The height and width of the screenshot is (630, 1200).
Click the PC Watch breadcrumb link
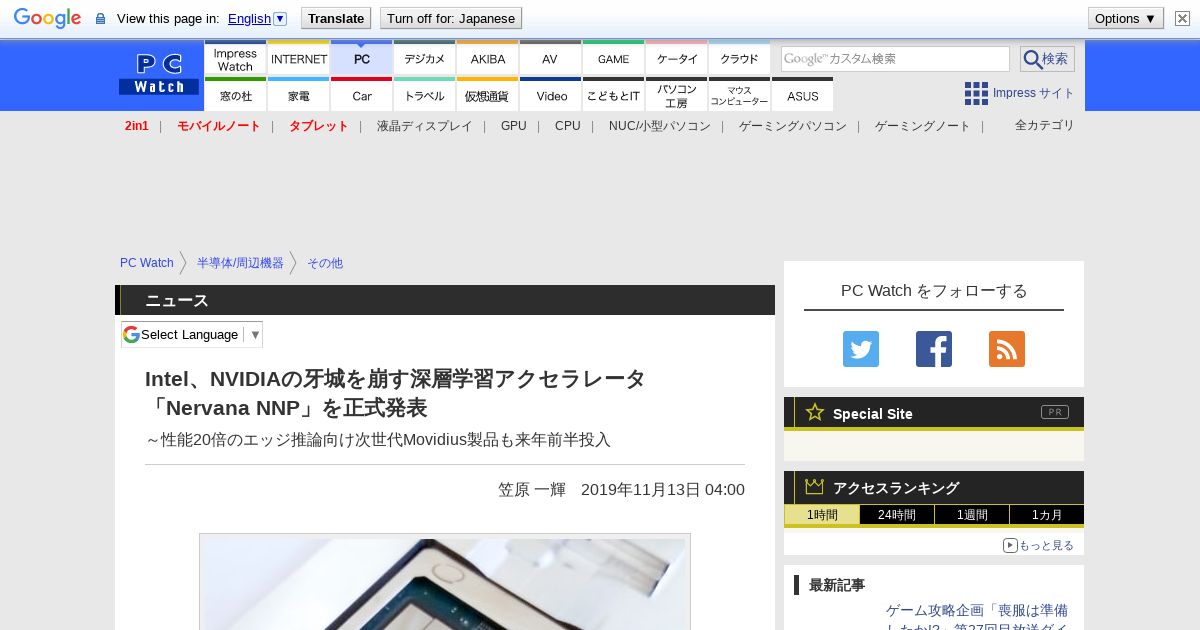147,263
